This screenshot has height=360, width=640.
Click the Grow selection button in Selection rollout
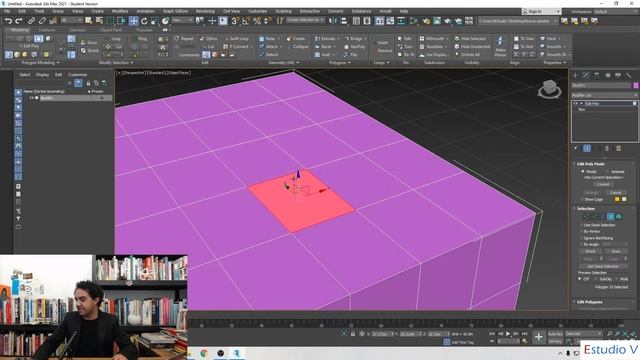point(616,251)
